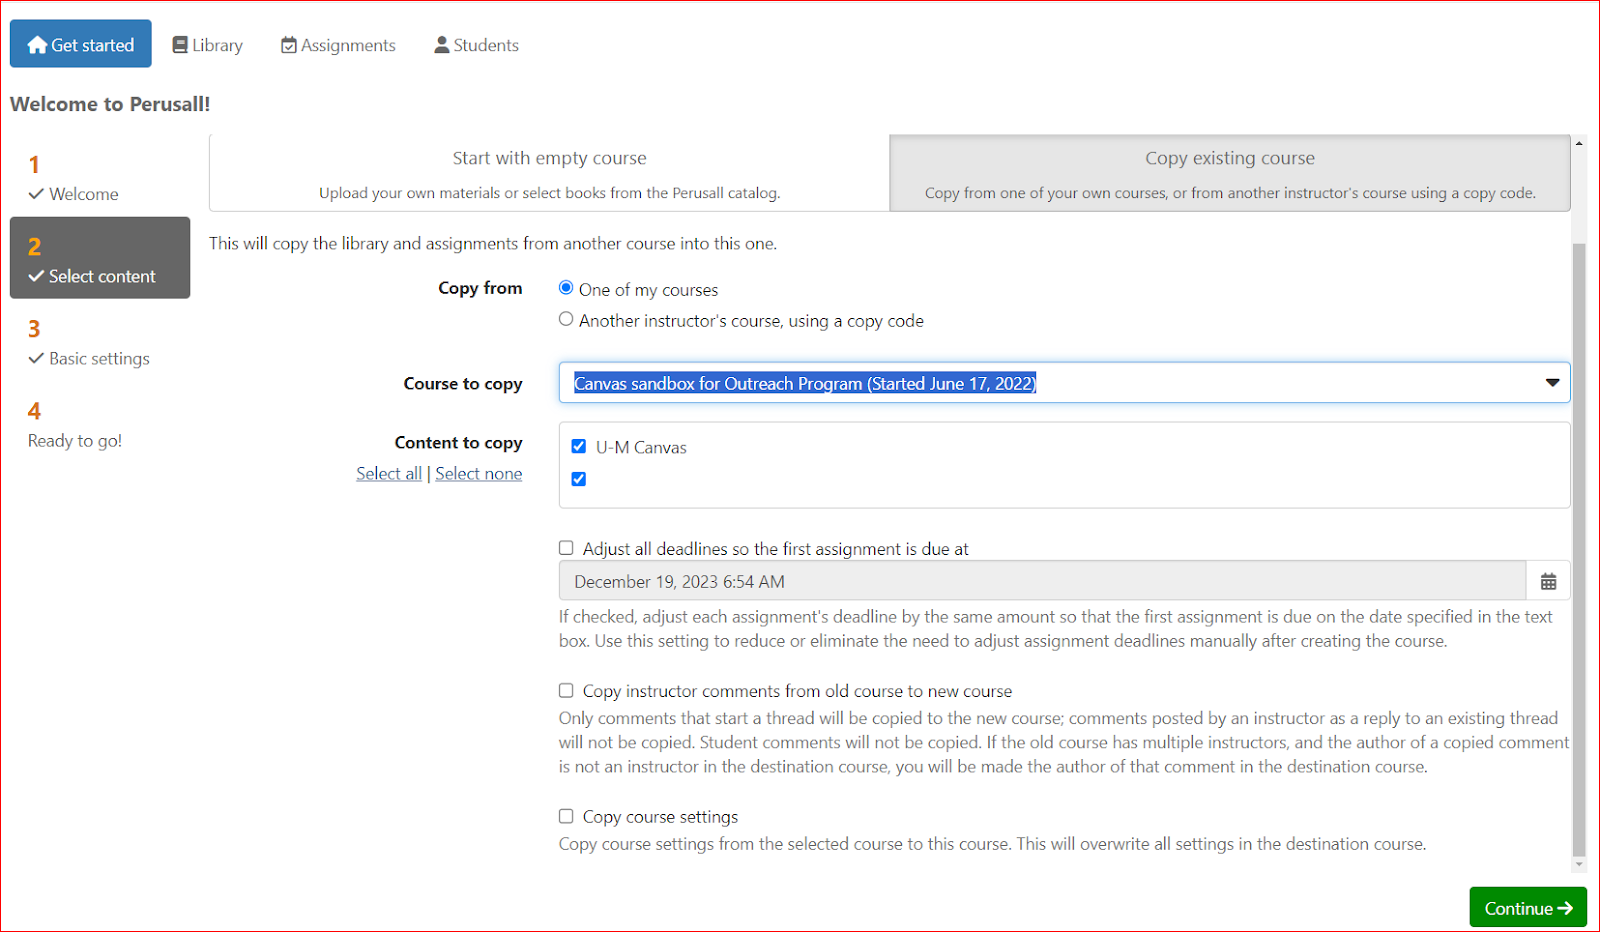Click the Select all link
The height and width of the screenshot is (932, 1600).
click(389, 474)
